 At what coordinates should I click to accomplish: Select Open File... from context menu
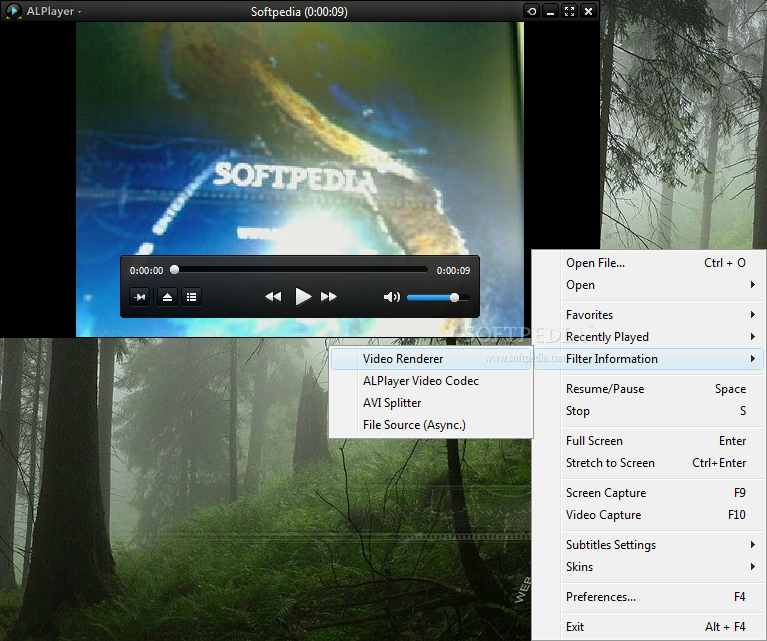click(x=649, y=263)
